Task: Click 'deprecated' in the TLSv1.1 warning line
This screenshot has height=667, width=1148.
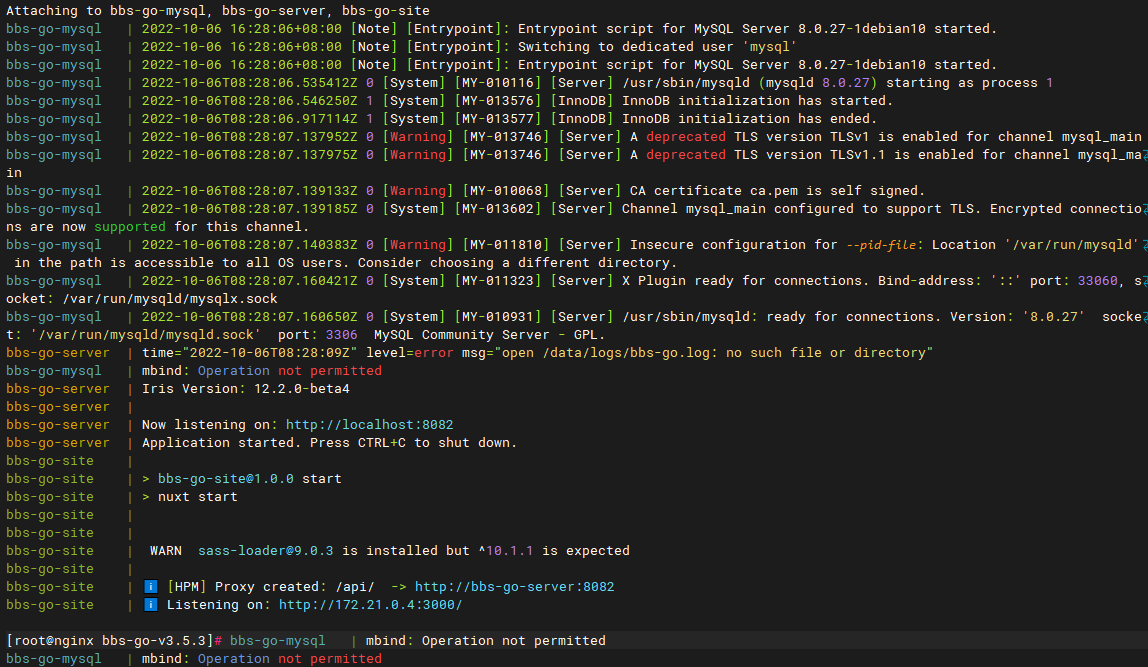Action: (685, 154)
